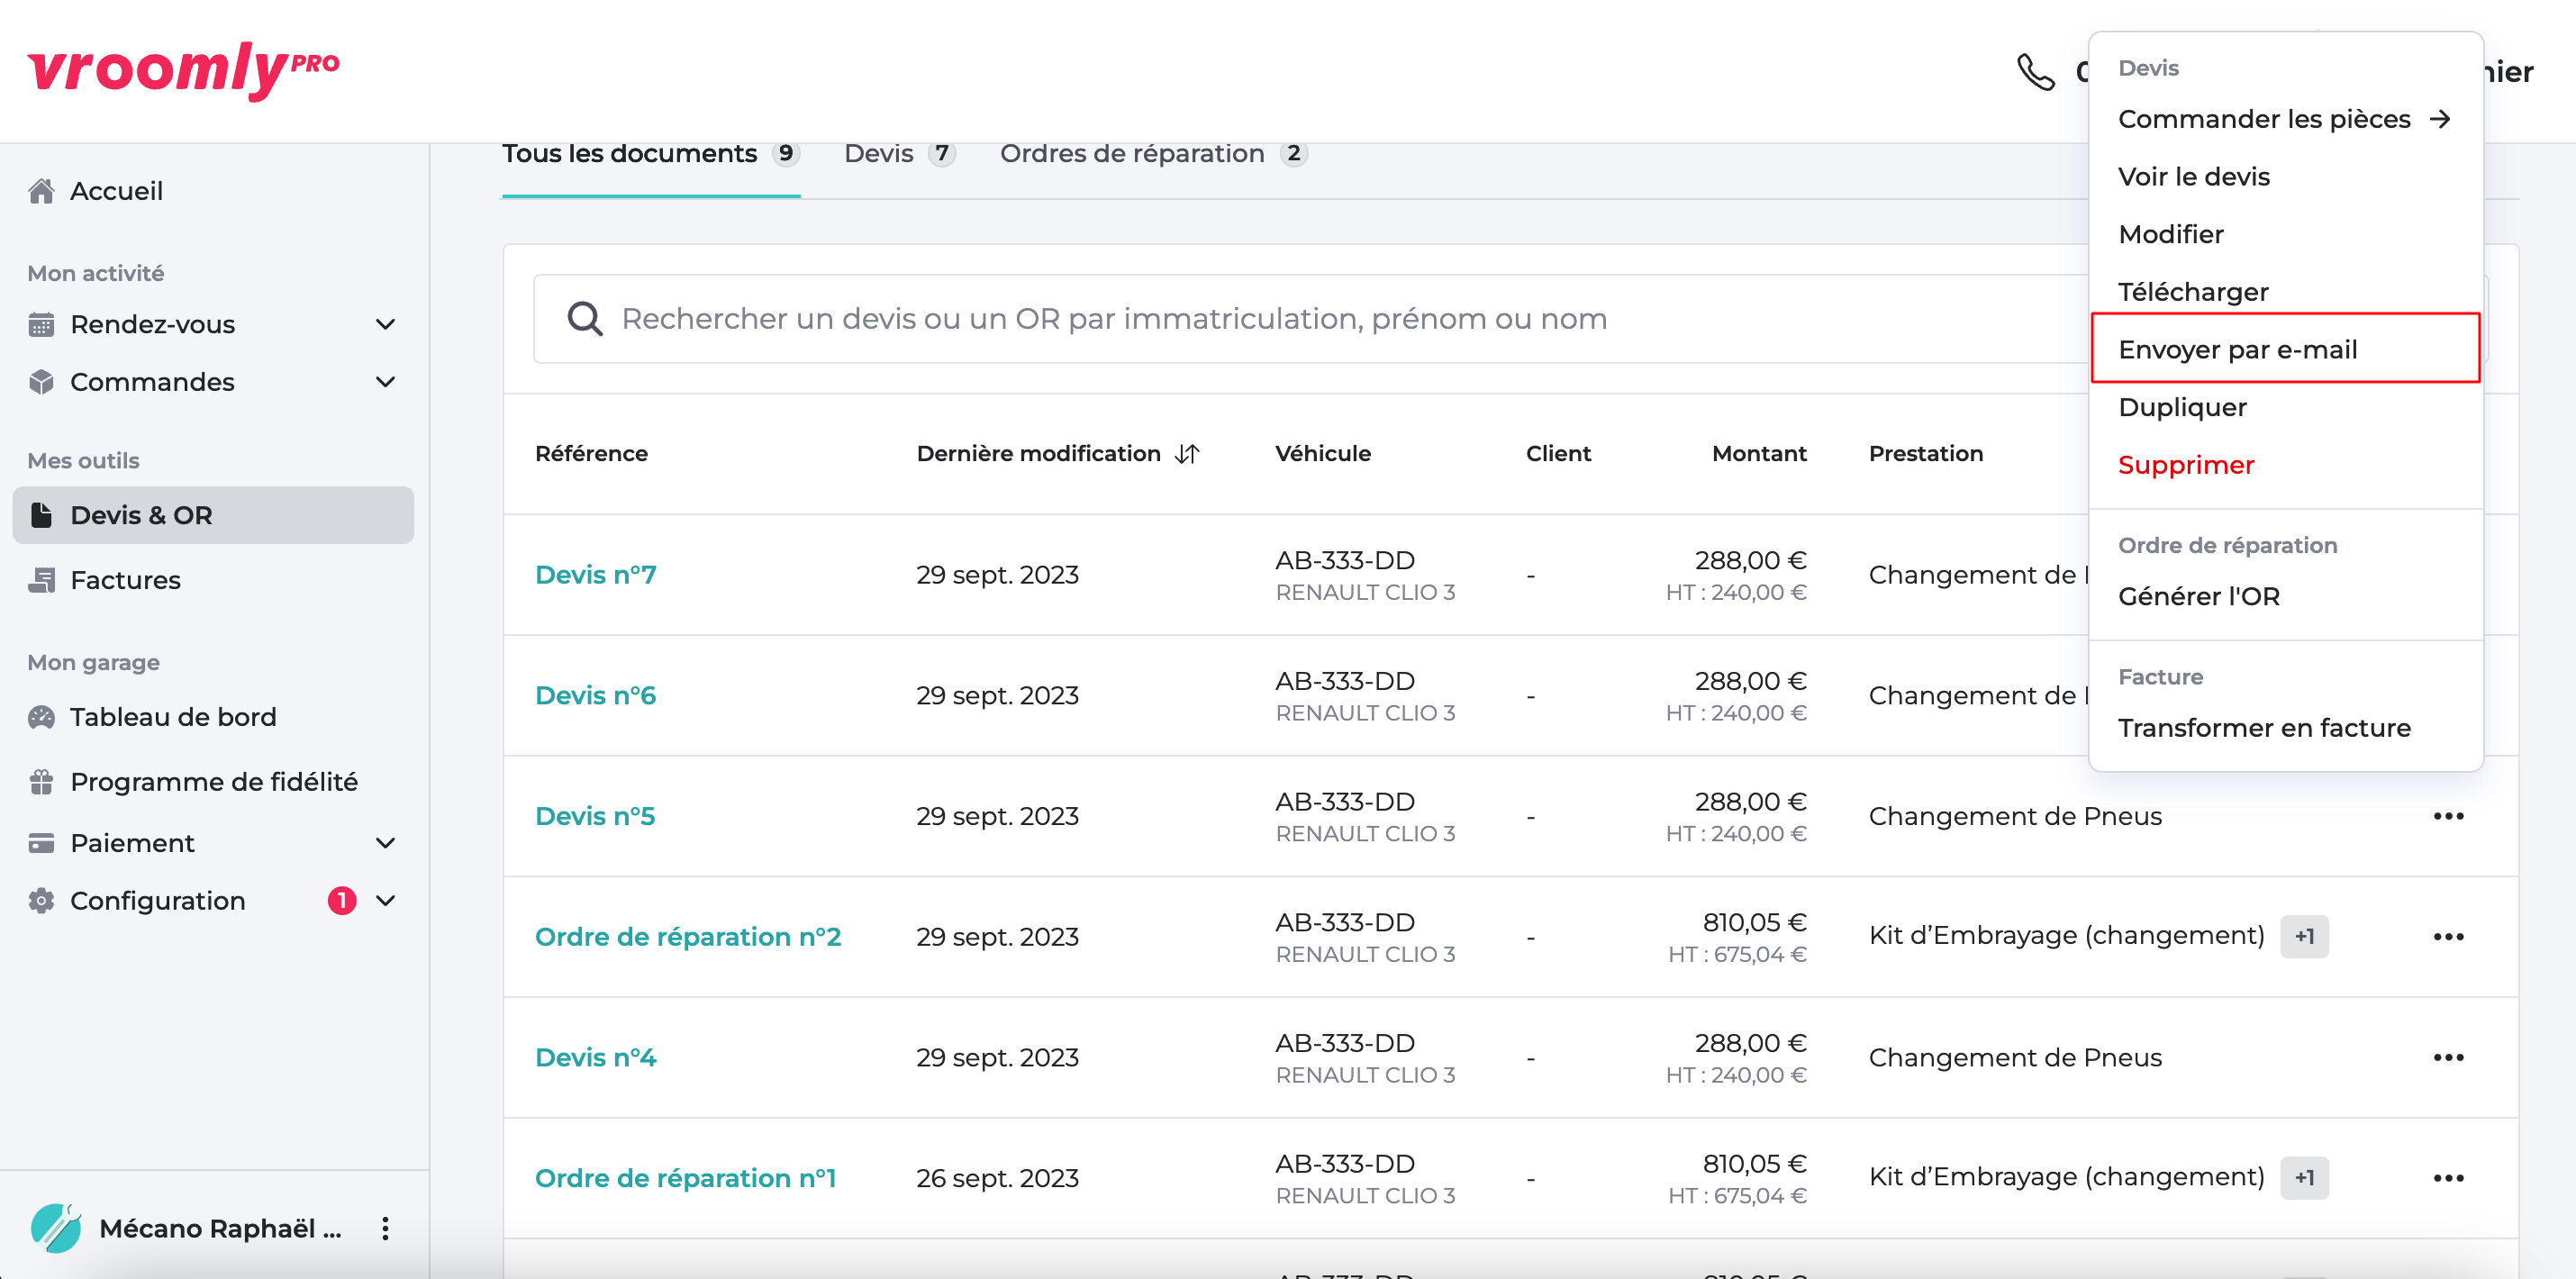
Task: Click arrow icon next to Commander les pièces
Action: 2440,119
